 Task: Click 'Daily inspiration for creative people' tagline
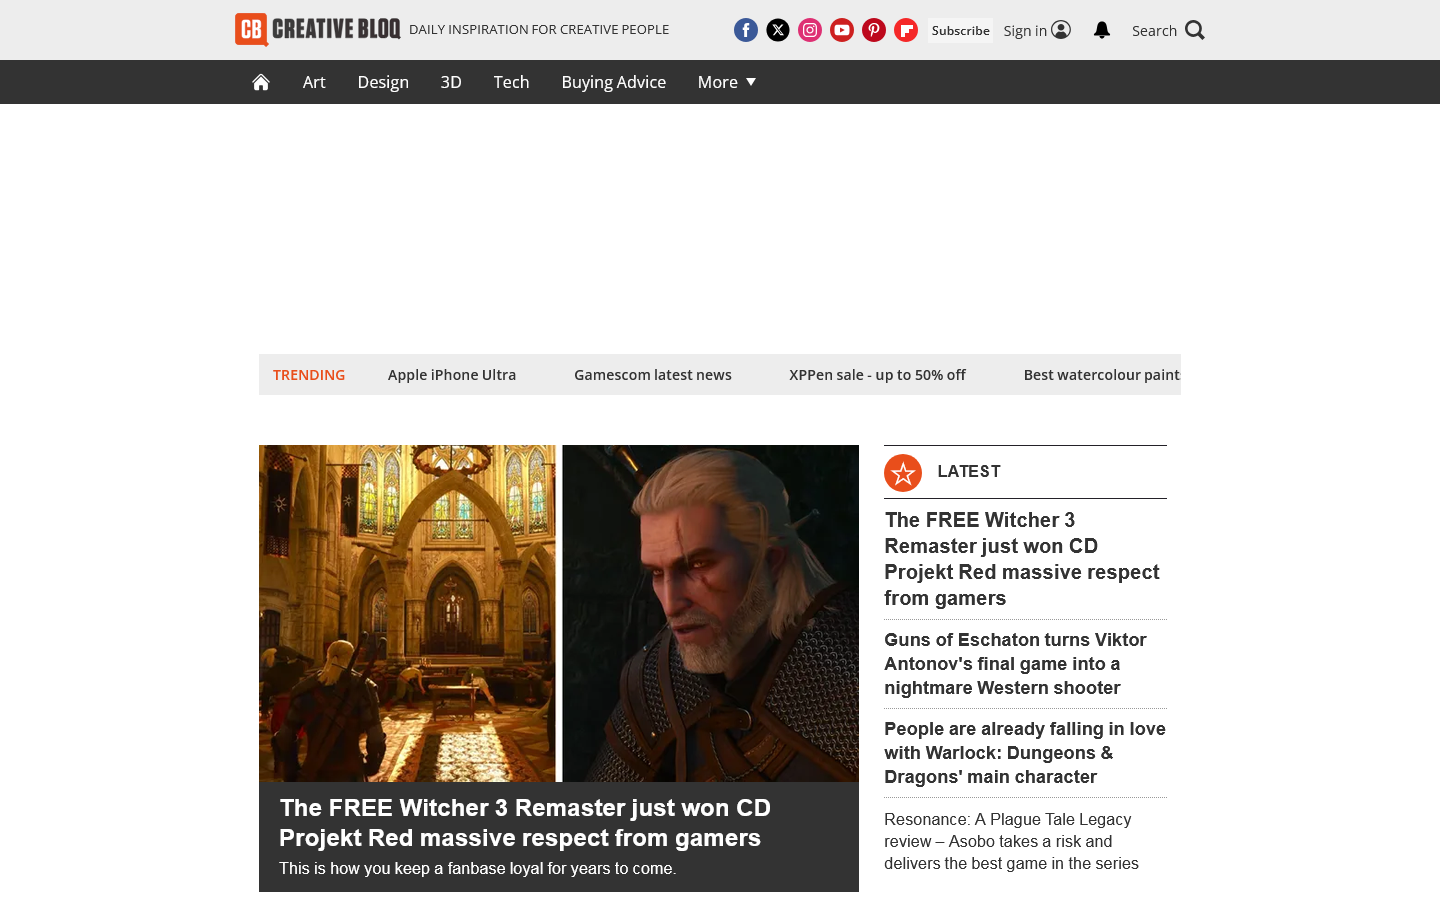[x=539, y=29]
